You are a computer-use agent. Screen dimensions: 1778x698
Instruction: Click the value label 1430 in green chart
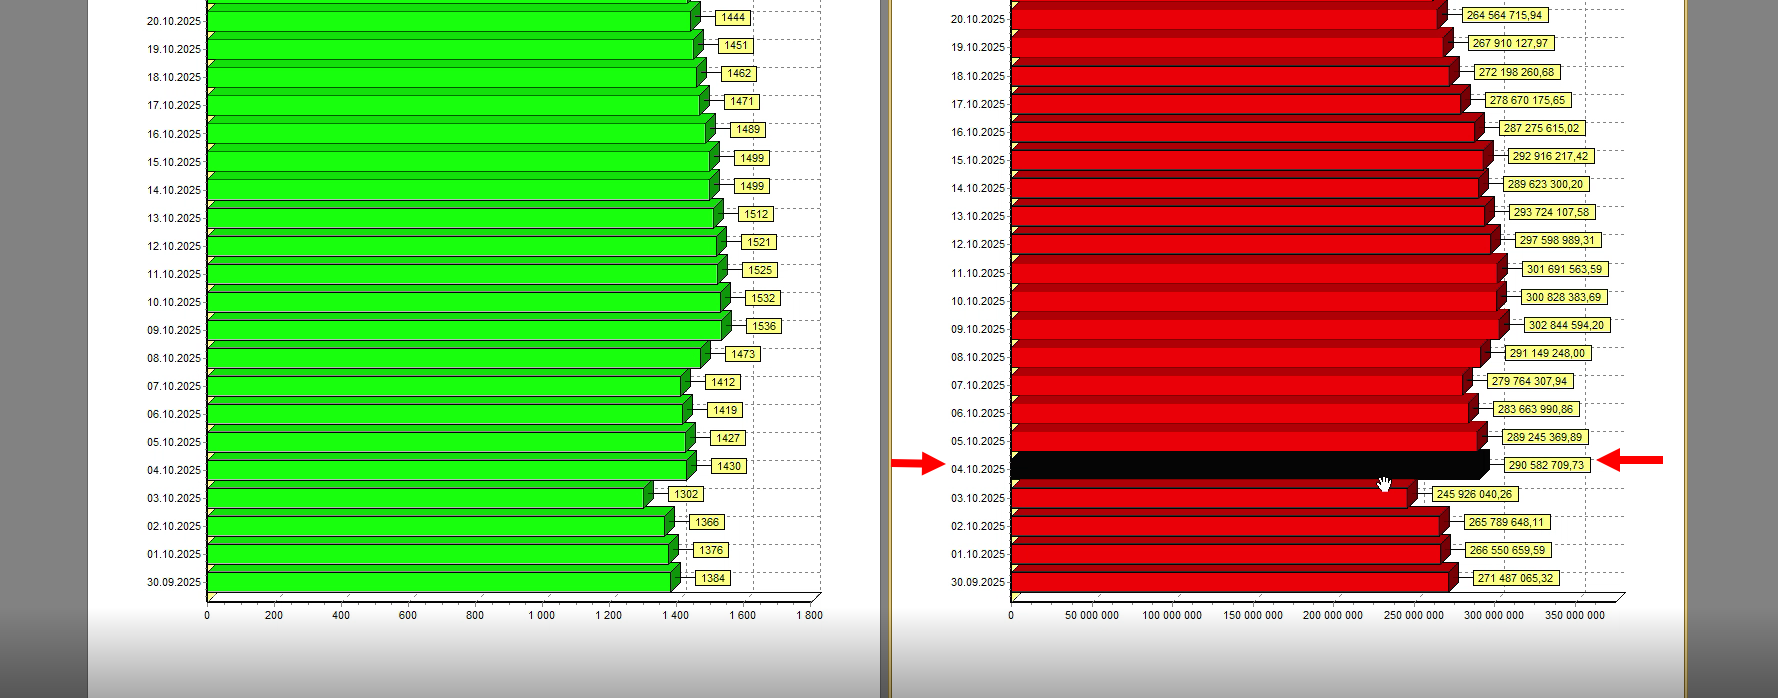[729, 466]
